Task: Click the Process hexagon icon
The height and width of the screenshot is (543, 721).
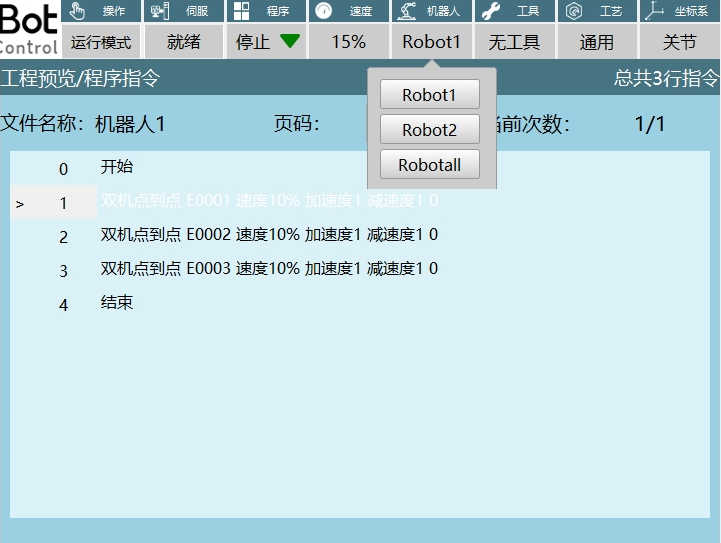Action: (574, 11)
